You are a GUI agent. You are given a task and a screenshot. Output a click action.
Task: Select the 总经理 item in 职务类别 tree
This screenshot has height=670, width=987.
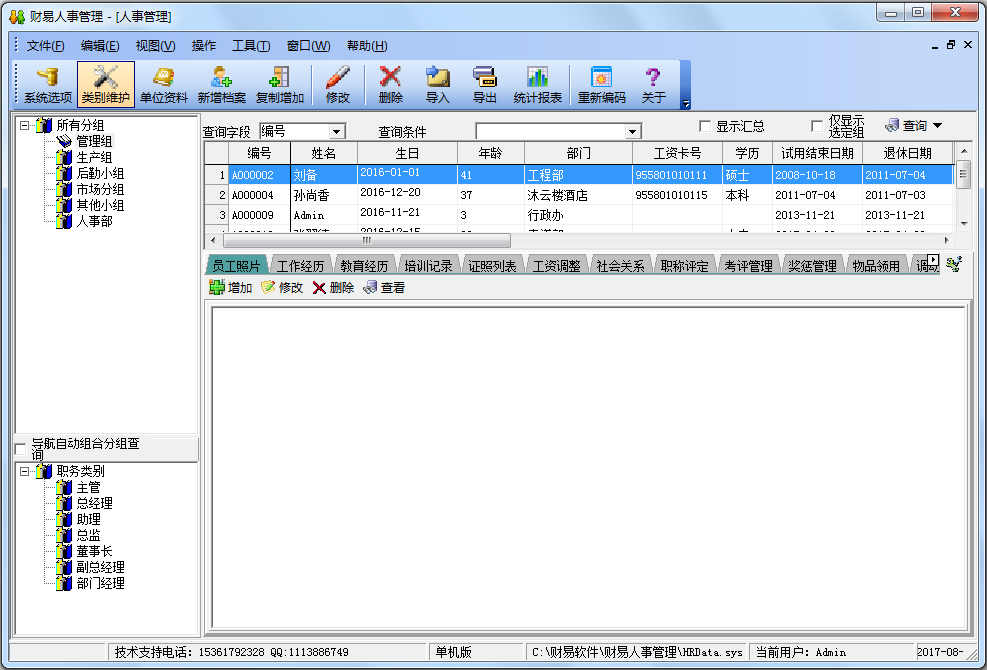[94, 503]
